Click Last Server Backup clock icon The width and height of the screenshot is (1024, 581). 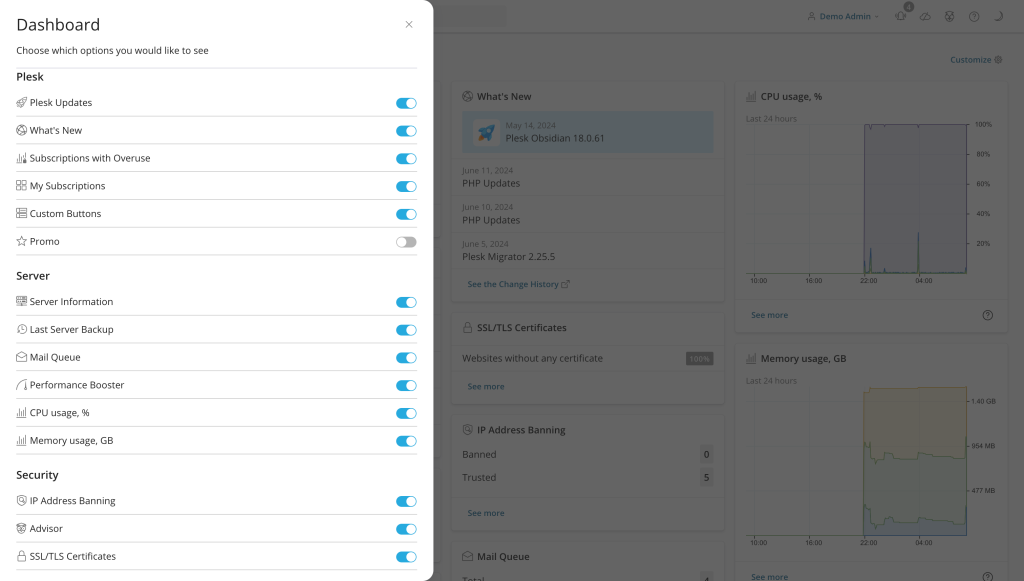coord(22,329)
